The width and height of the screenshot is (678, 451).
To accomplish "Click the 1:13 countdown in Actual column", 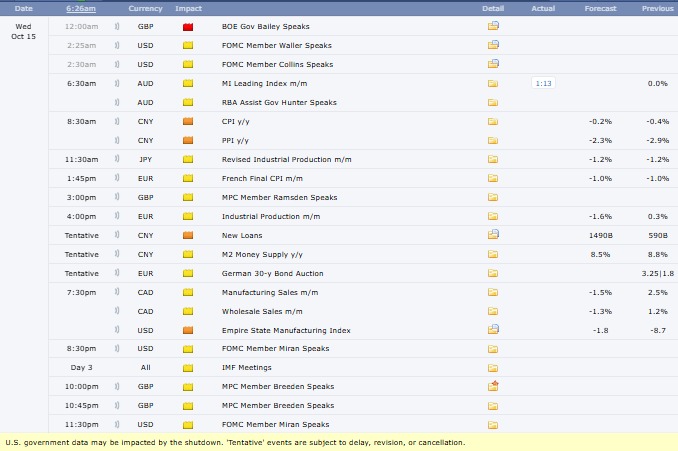I will (x=543, y=84).
